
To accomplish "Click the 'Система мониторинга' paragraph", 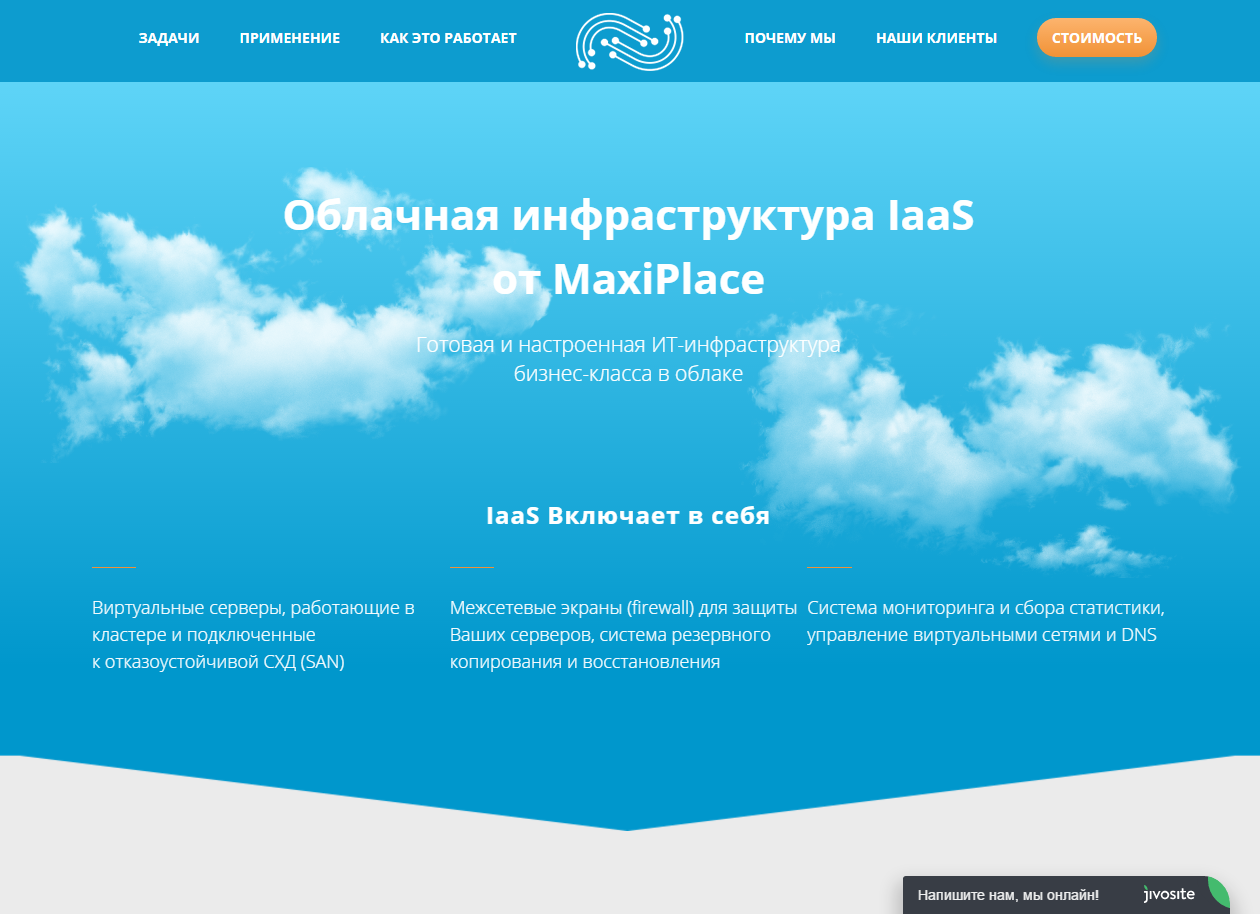I will point(986,621).
